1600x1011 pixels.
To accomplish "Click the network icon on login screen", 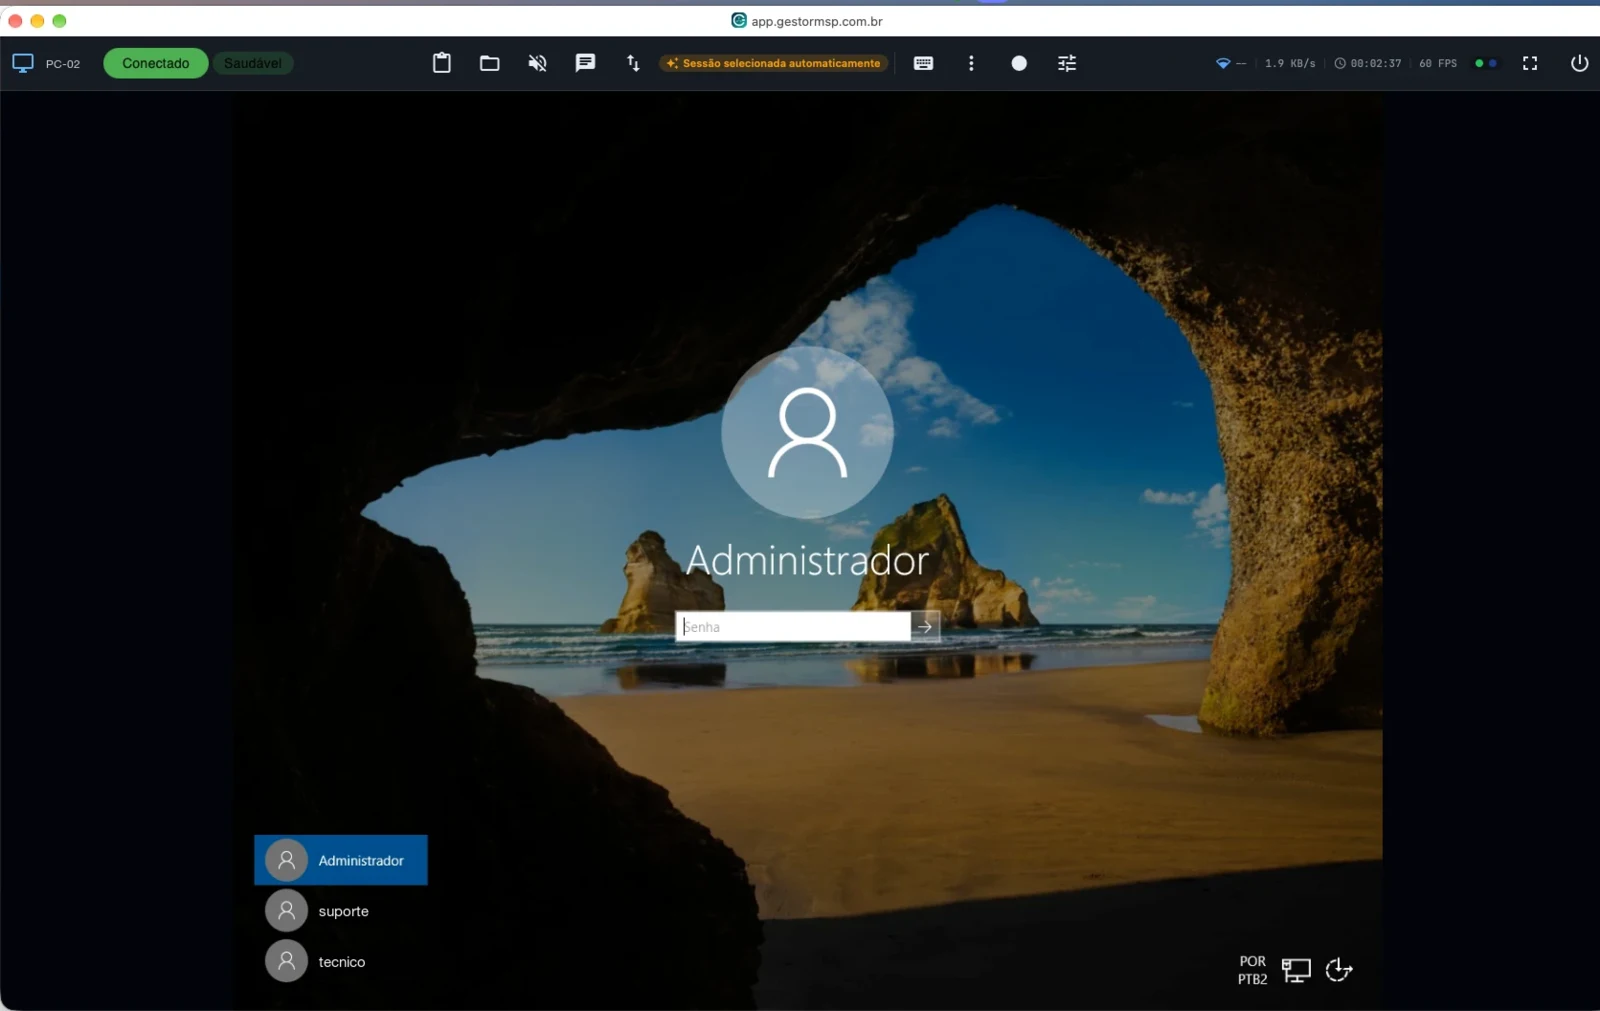I will 1296,970.
